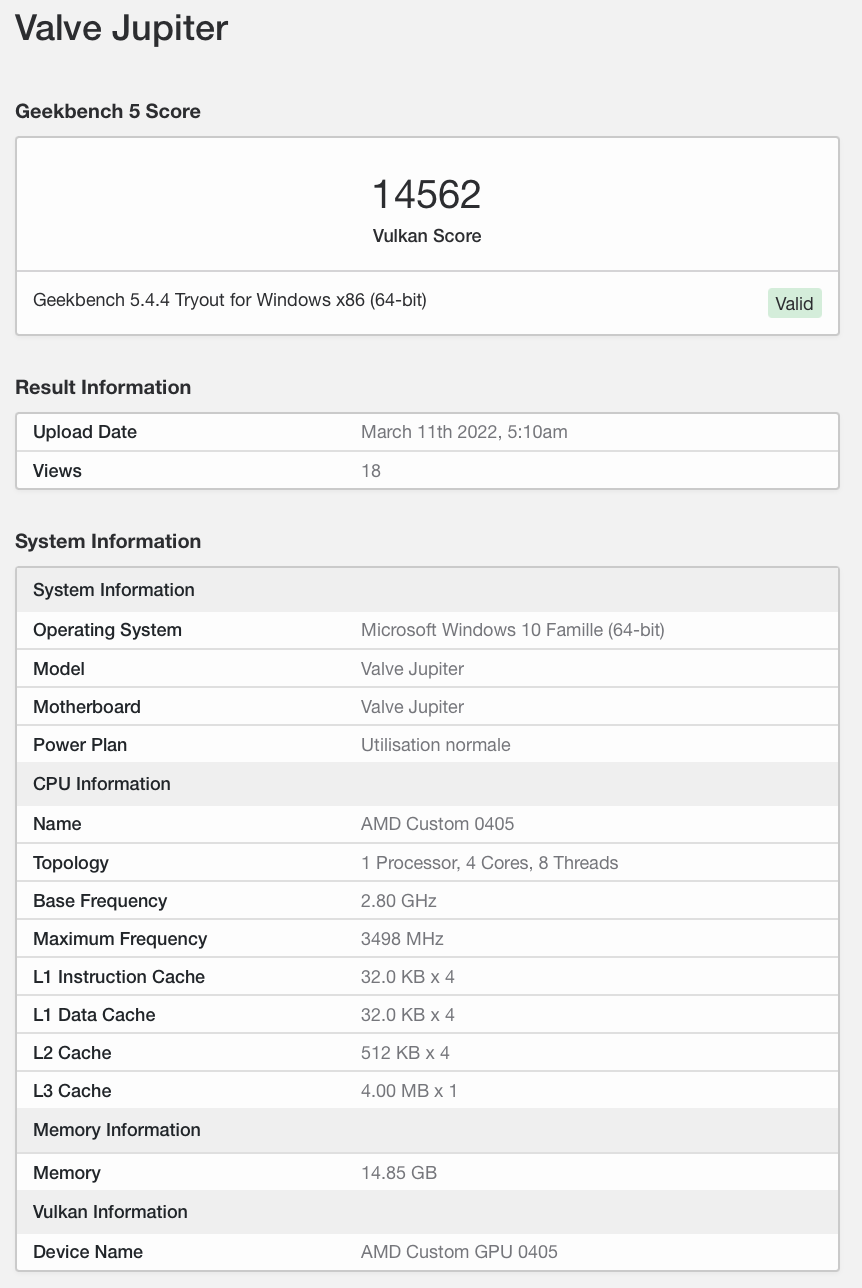Click the L3 Cache value 4.00 MB

point(409,1091)
